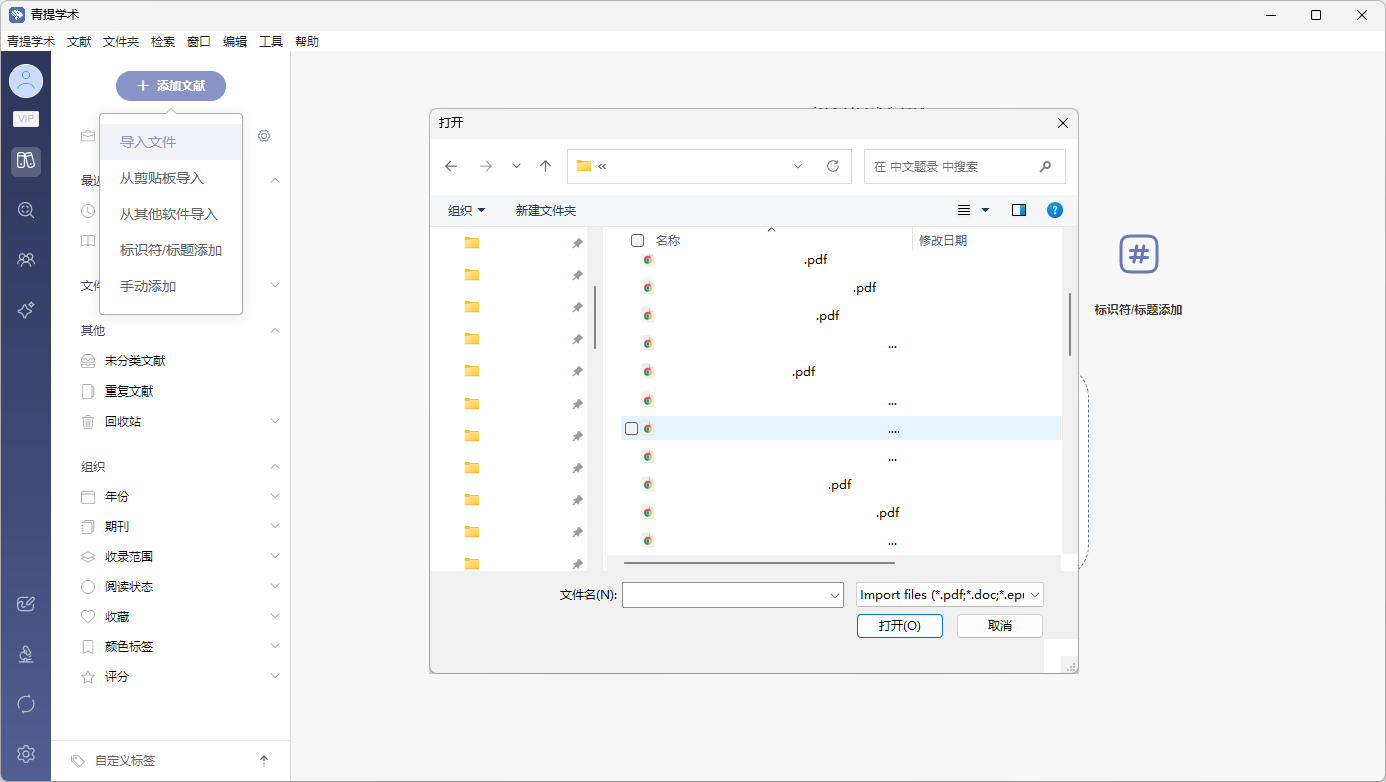The width and height of the screenshot is (1386, 782).
Task: Collapse the sidebar 组织 section chevron
Action: 275,466
